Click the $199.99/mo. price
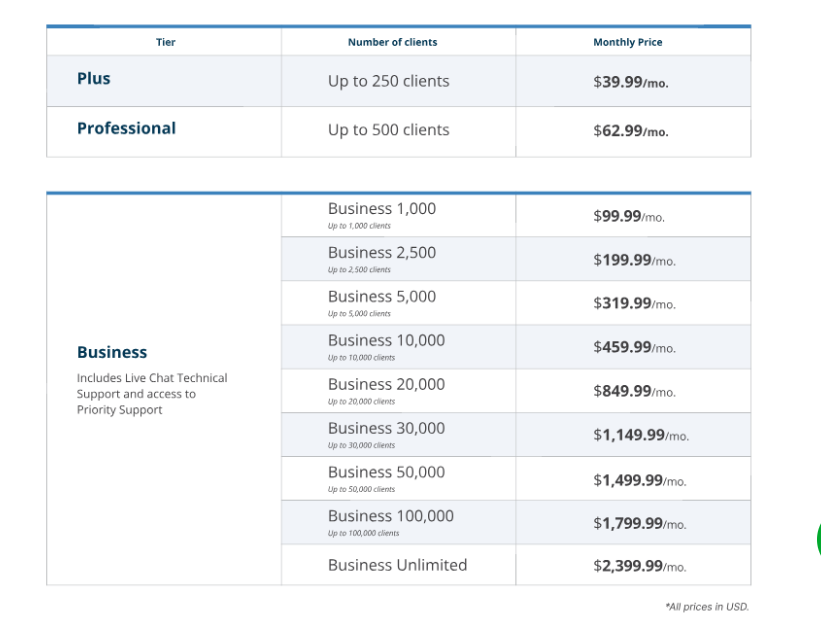 [x=635, y=260]
